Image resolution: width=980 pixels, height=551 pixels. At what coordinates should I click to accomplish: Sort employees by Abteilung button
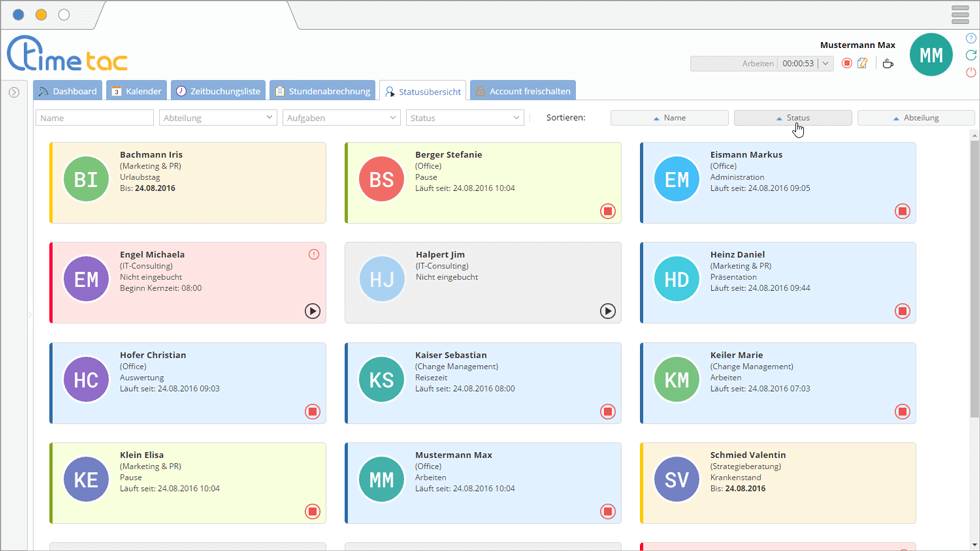click(915, 118)
